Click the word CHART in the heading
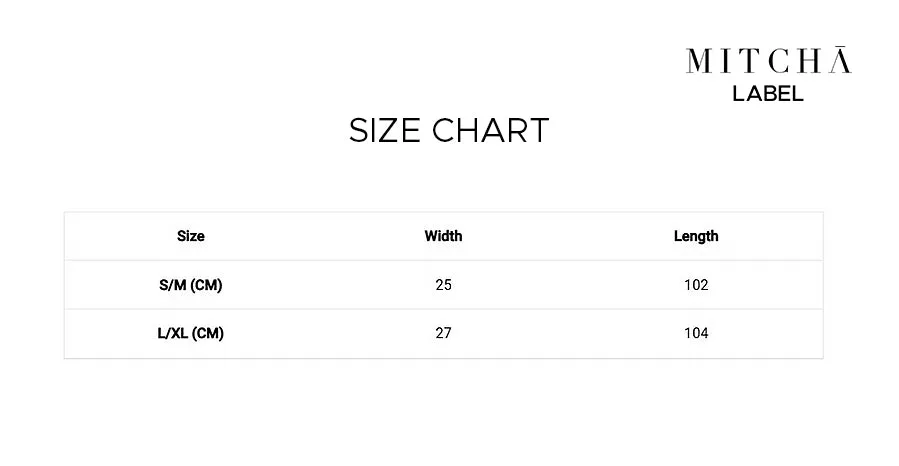 click(x=491, y=130)
